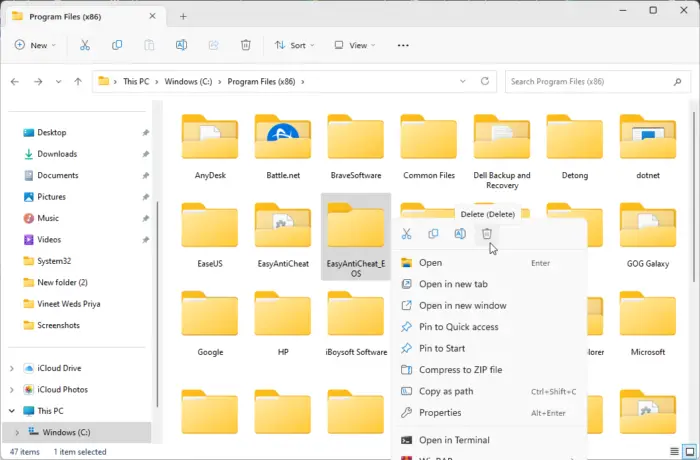Click Rename icon in the context menu

click(460, 234)
